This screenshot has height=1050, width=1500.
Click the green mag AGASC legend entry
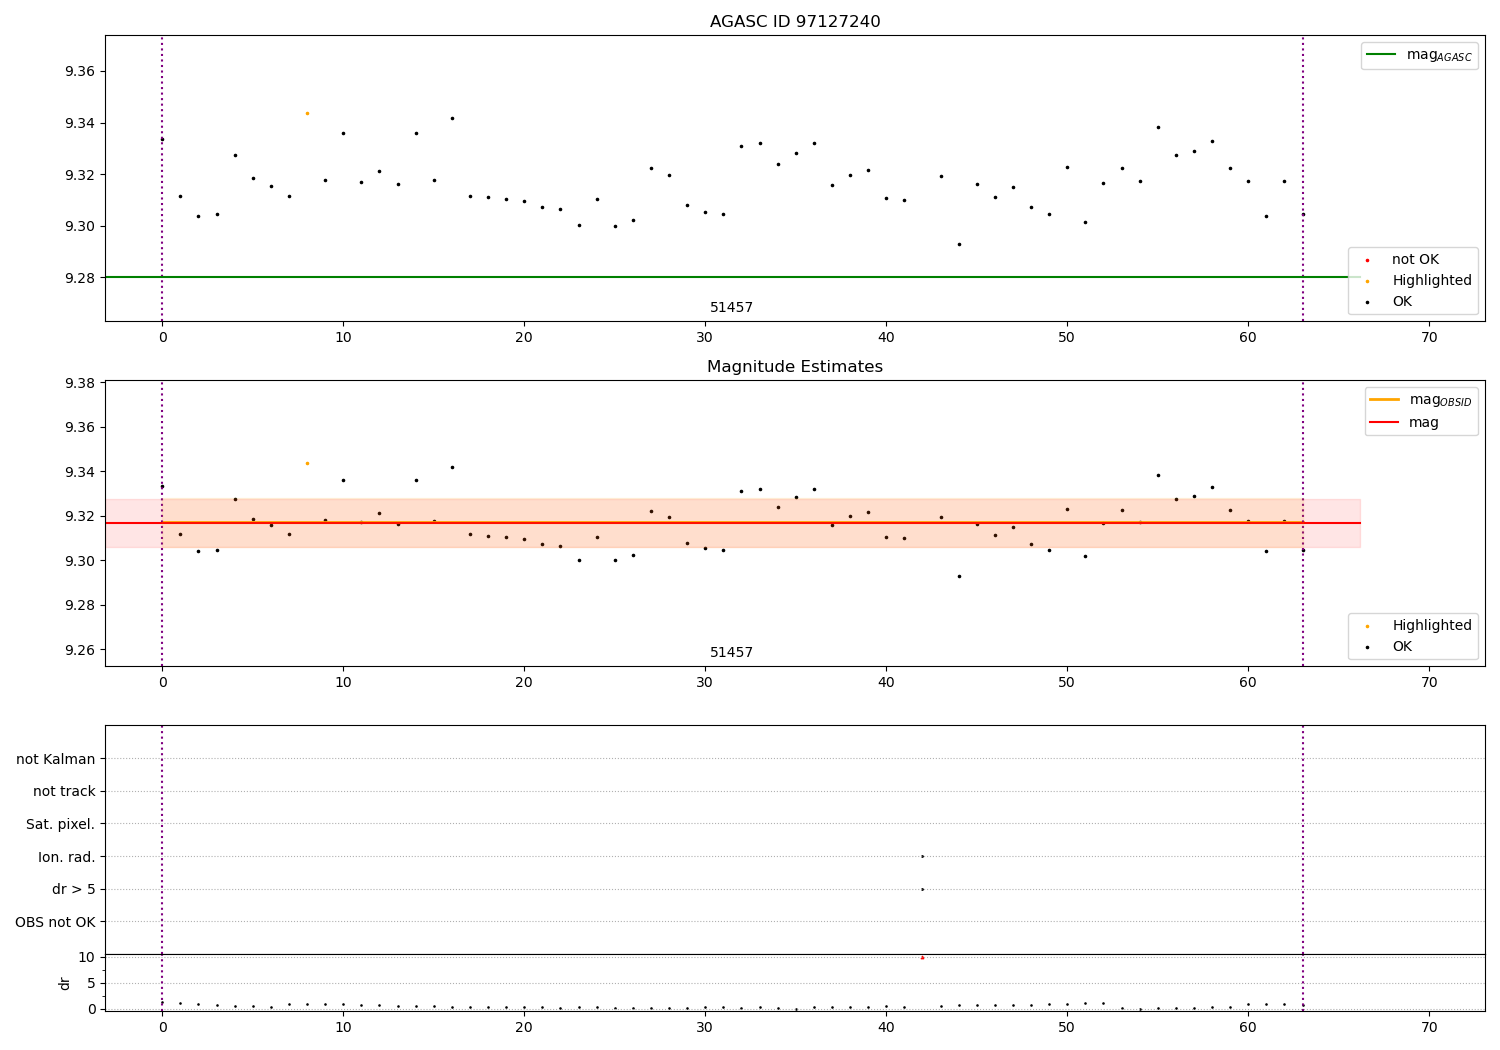[x=1419, y=55]
